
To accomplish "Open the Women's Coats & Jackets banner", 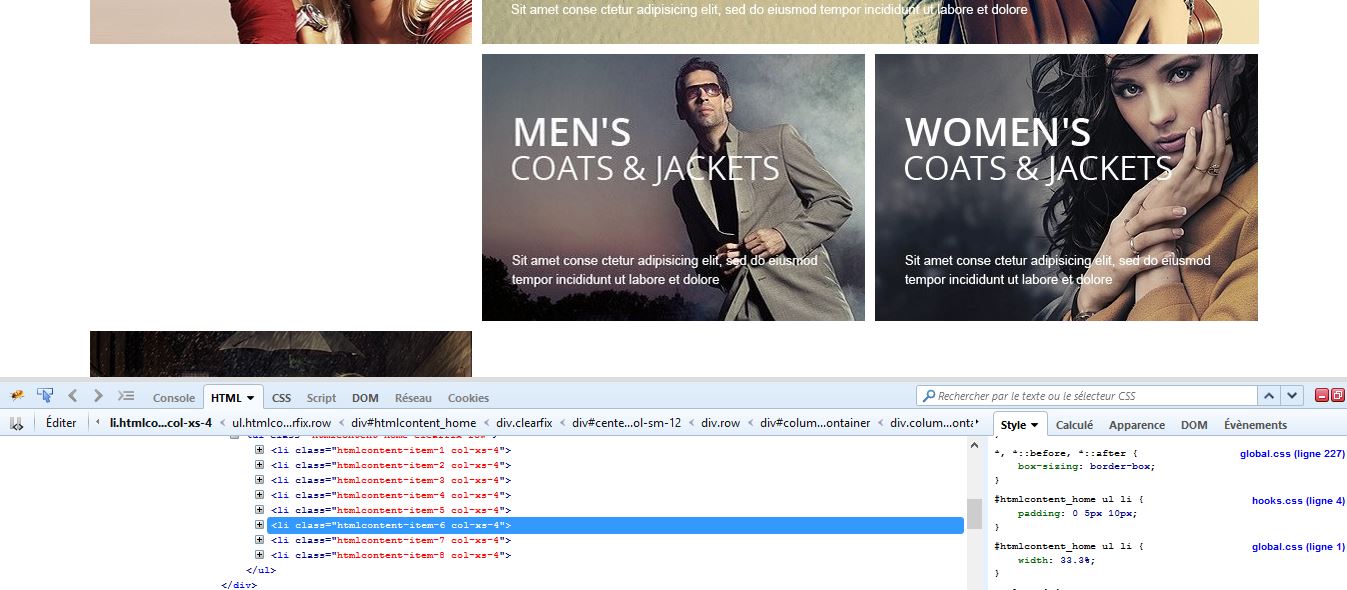I will [1066, 187].
